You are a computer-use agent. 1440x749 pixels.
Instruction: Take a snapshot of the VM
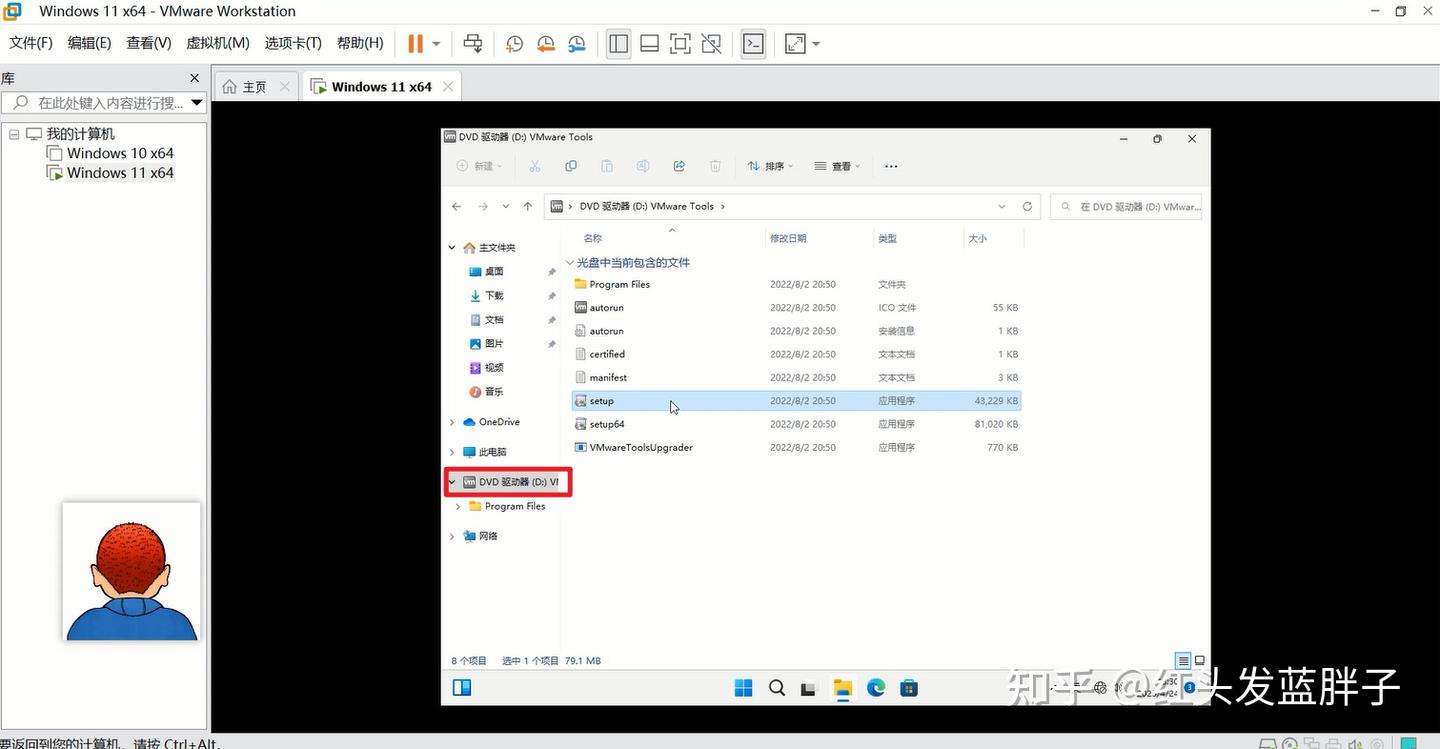point(514,43)
